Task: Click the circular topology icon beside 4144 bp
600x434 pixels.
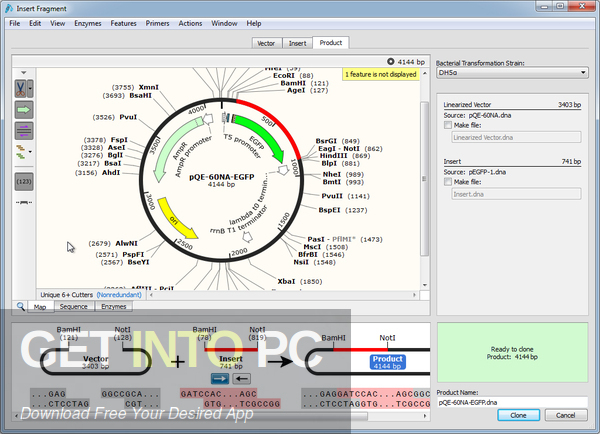Action: point(391,62)
